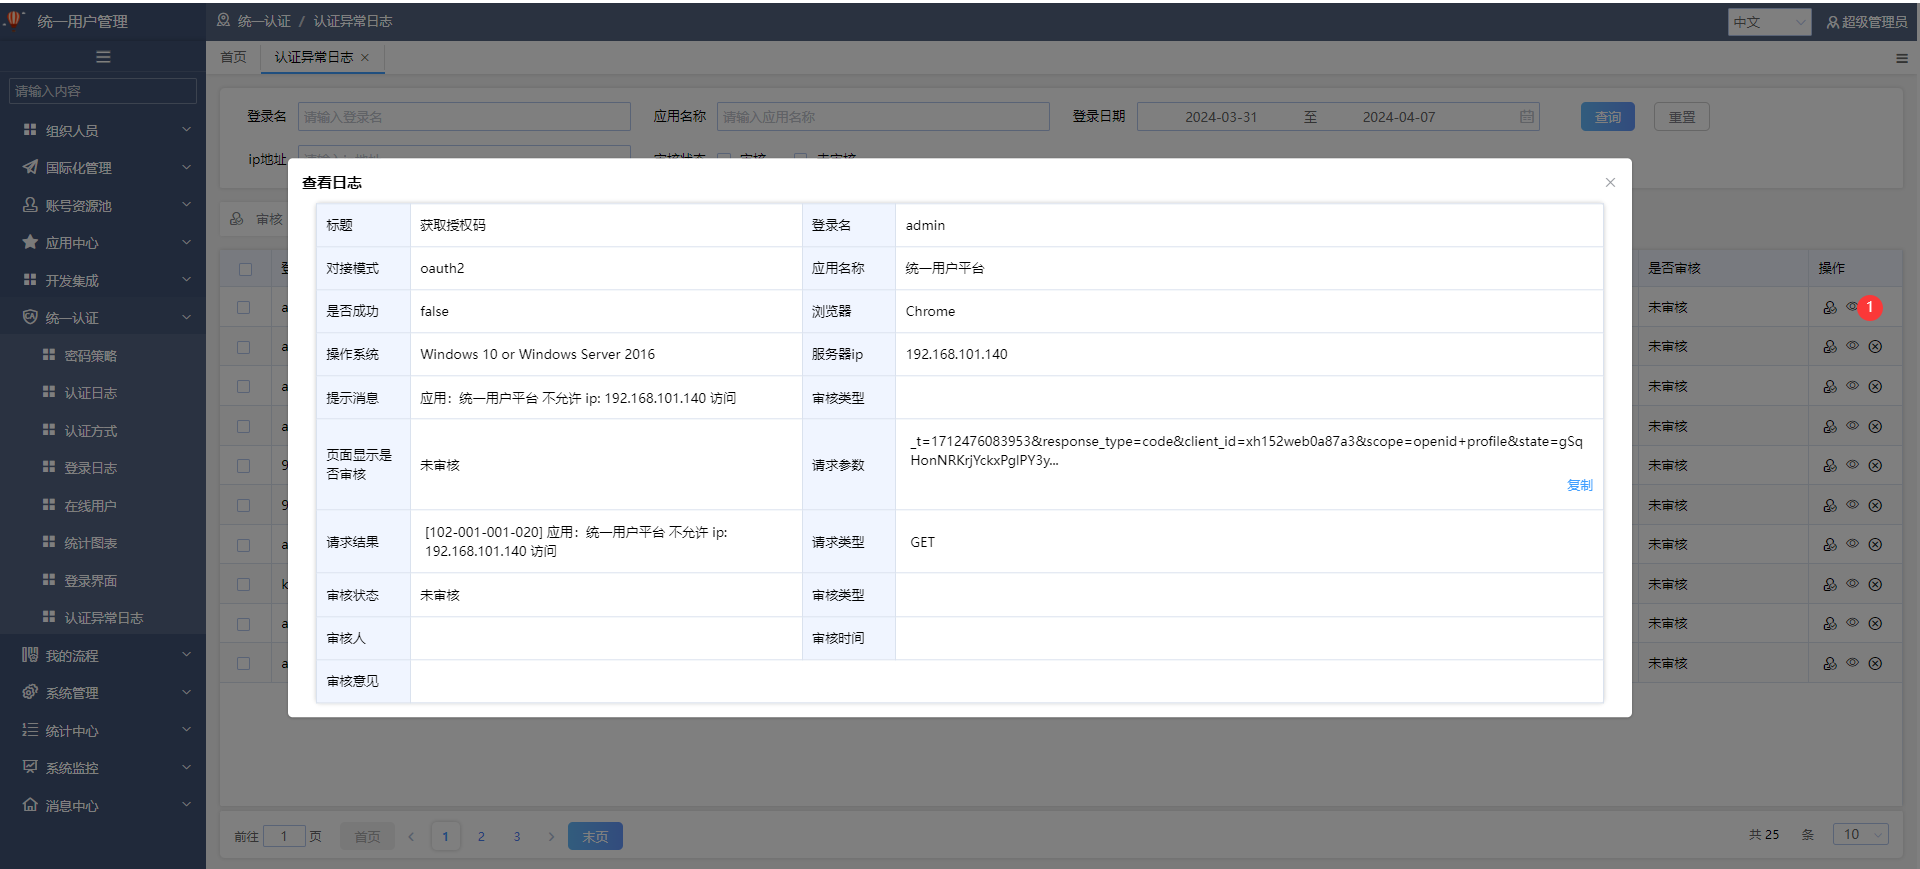The image size is (1920, 869).
Task: Click the delete icon in last table row
Action: click(1875, 663)
